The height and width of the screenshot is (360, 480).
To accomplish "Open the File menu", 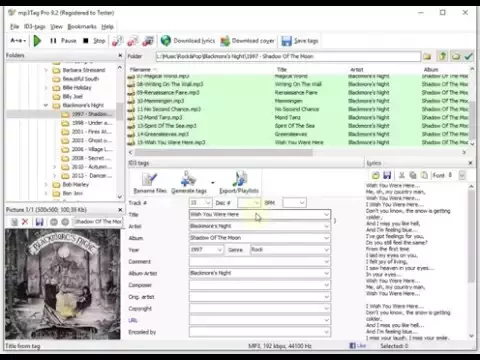I will coord(14,27).
